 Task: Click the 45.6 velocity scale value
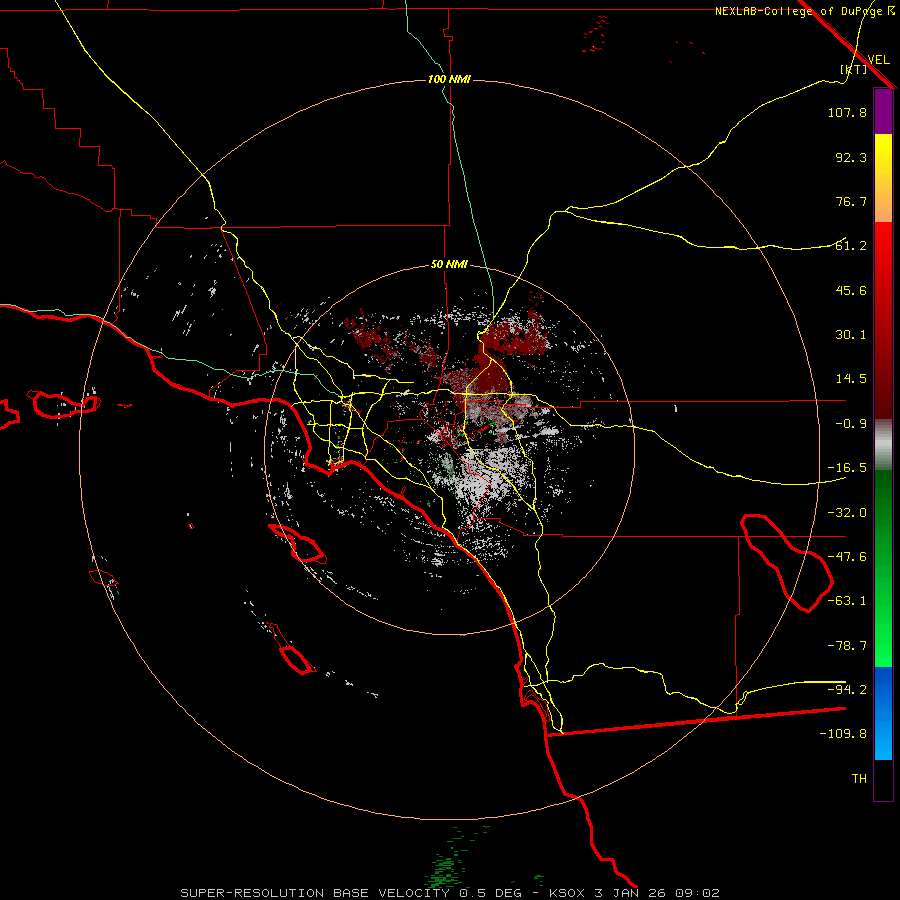point(851,290)
